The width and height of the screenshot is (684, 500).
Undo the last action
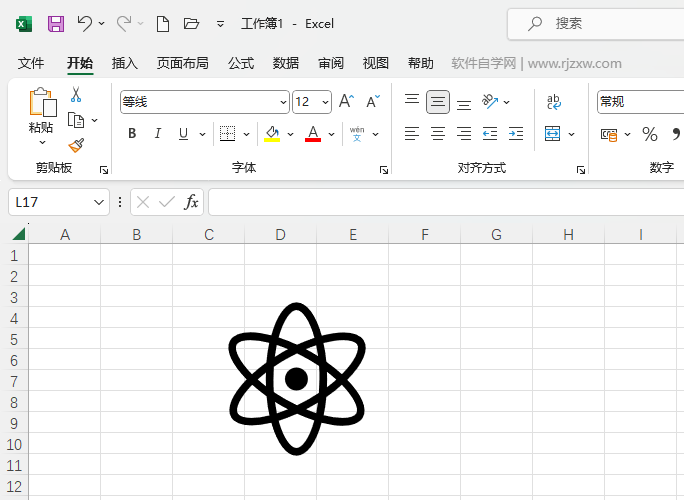pos(85,24)
